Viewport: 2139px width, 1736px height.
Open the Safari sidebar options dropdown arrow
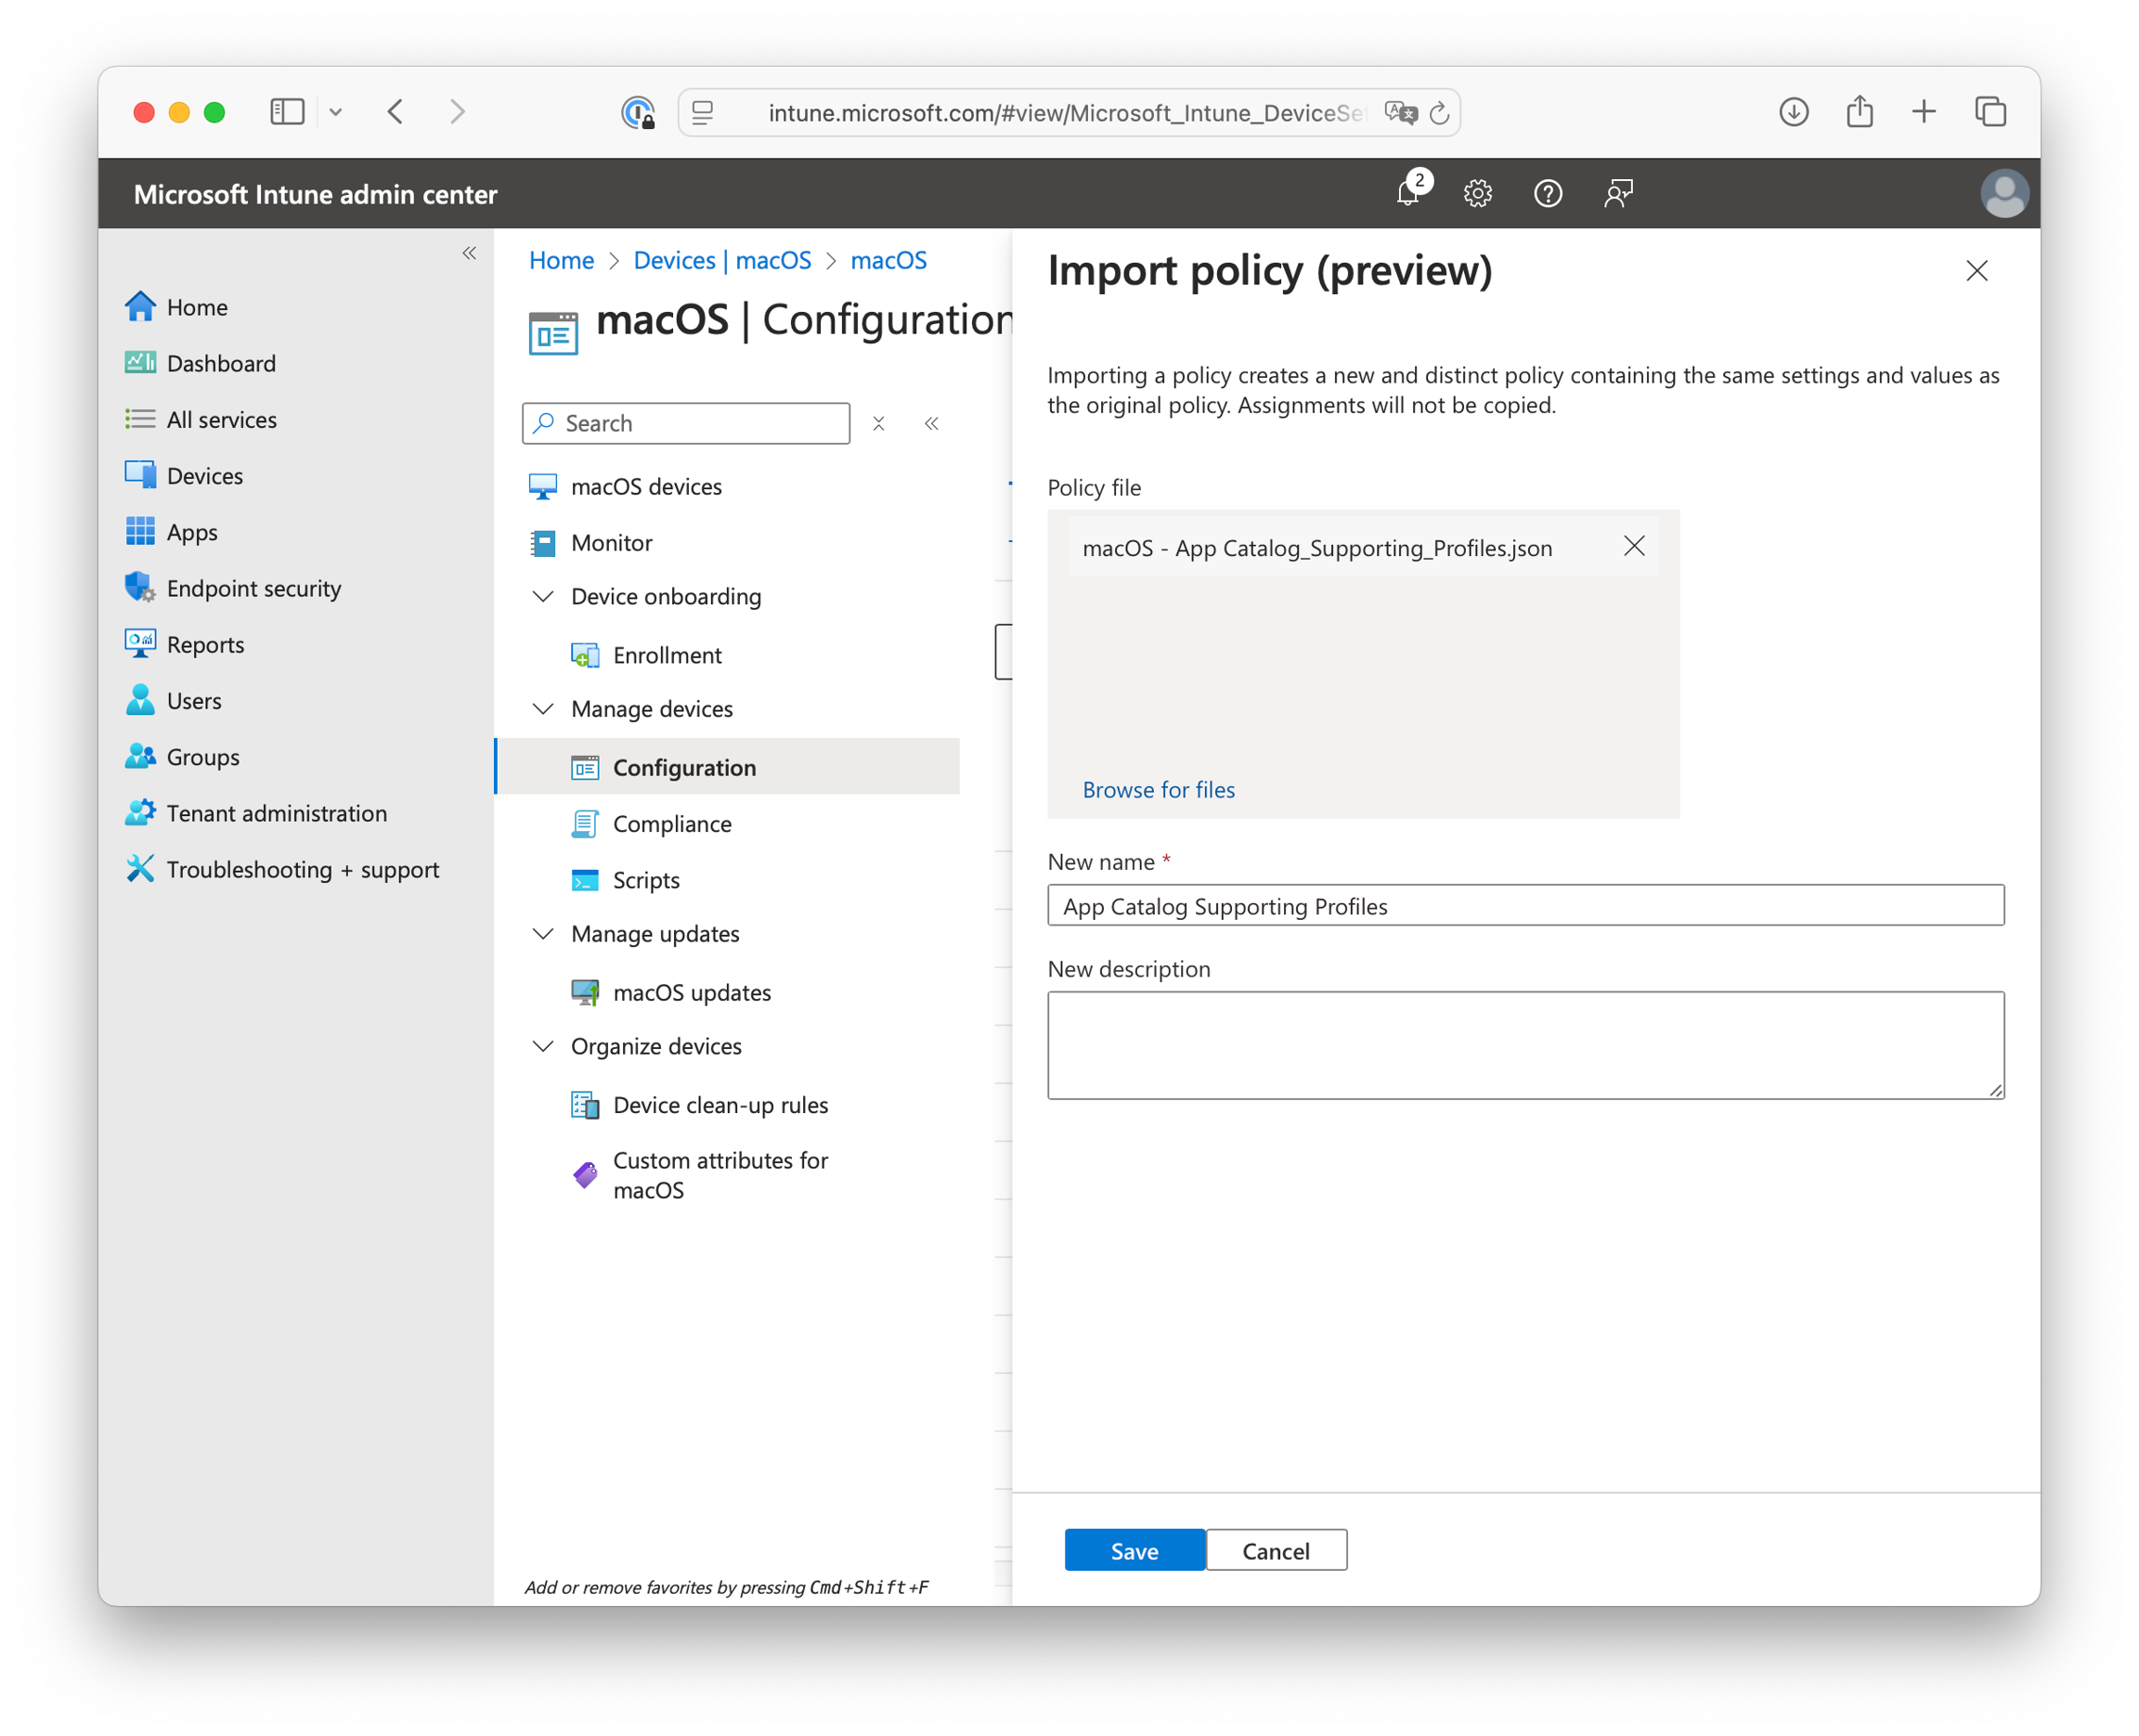336,112
